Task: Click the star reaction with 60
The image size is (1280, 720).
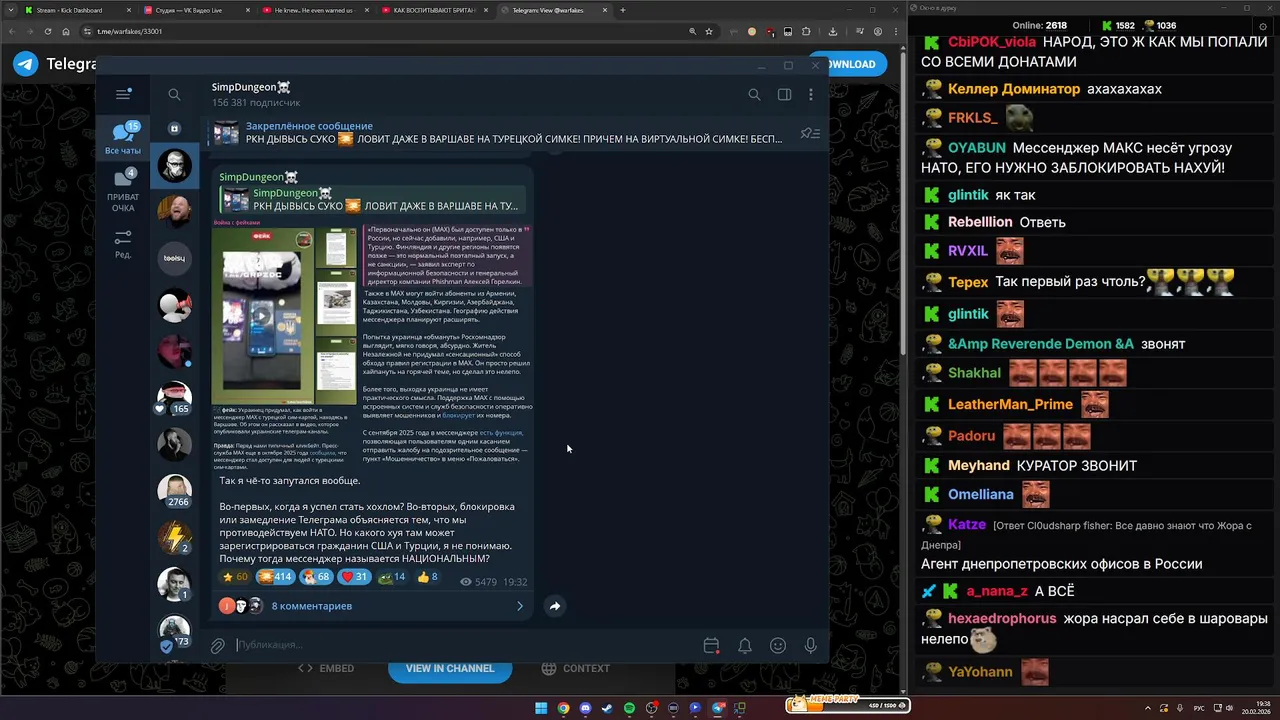Action: (x=234, y=577)
